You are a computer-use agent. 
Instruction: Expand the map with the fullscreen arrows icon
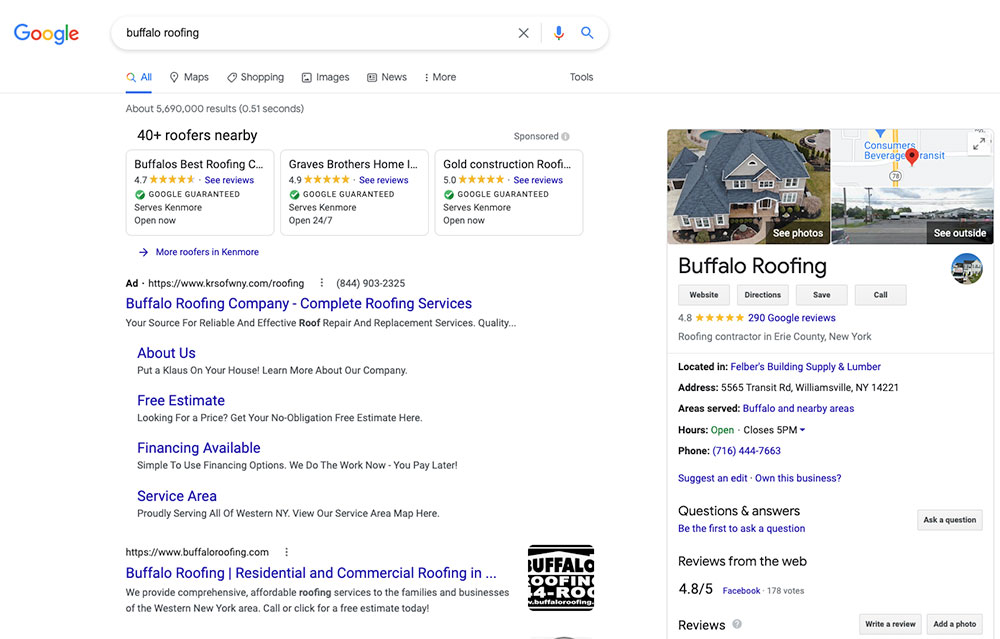tap(979, 145)
